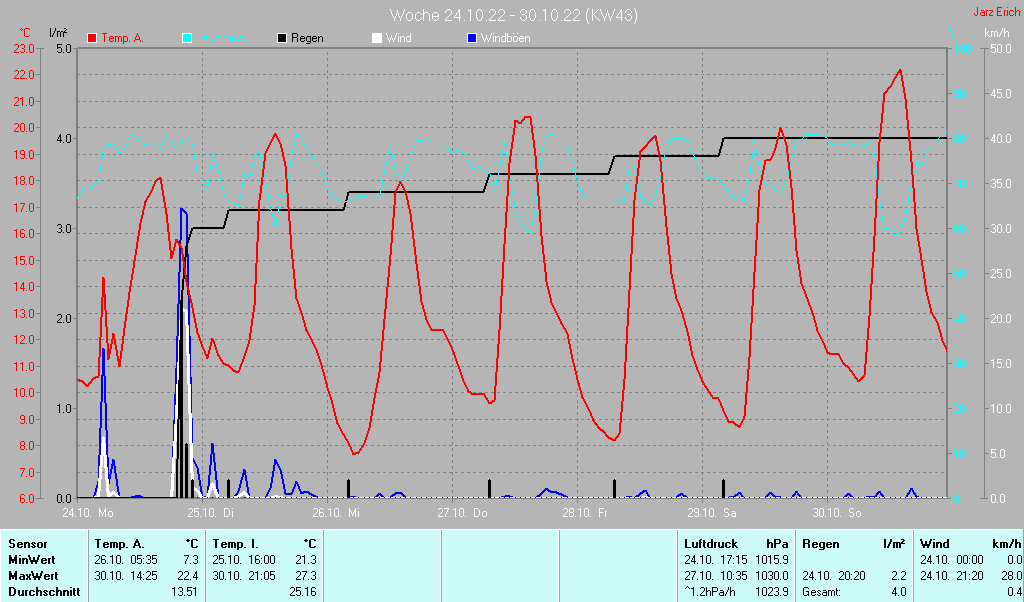Viewport: 1024px width, 602px height.
Task: Click the black Regen legend square
Action: tap(282, 38)
